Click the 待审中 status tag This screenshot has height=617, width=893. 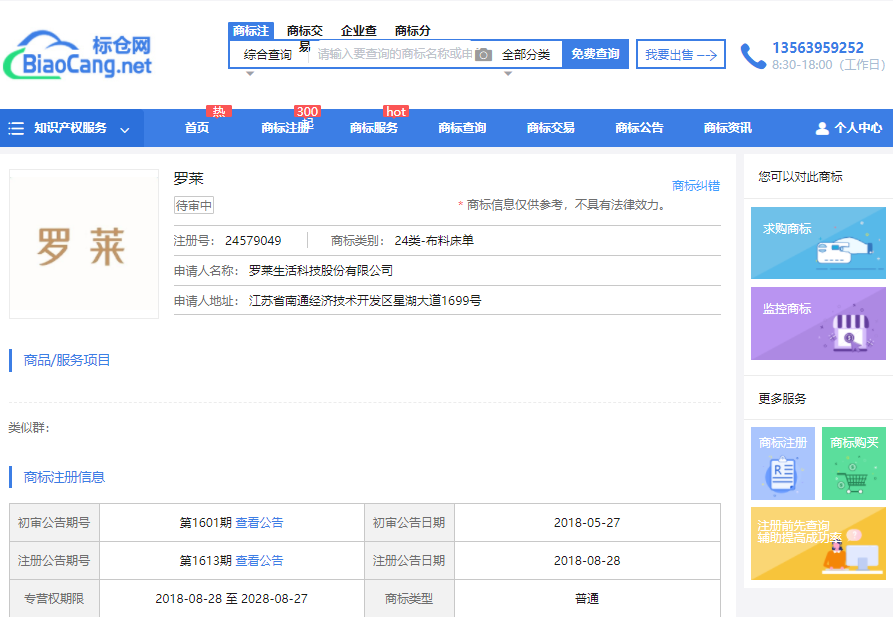coord(194,205)
